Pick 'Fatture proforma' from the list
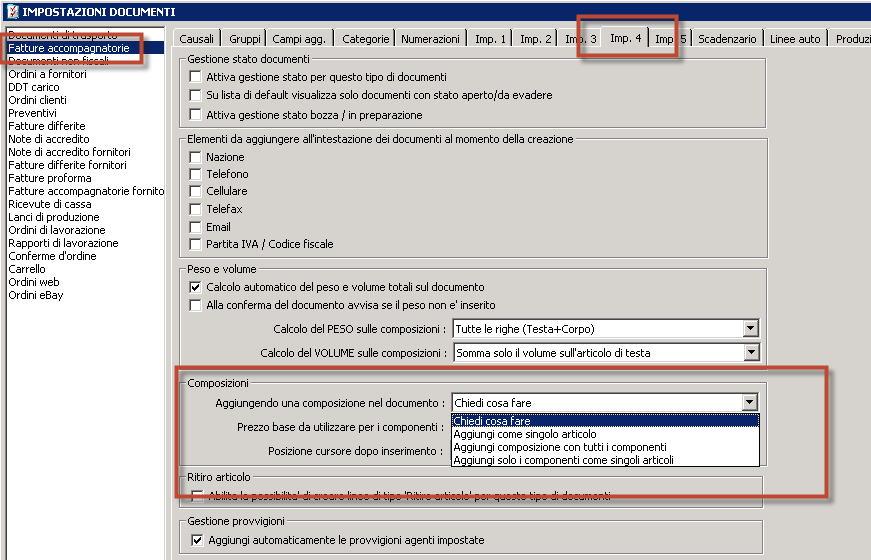 pyautogui.click(x=86, y=178)
